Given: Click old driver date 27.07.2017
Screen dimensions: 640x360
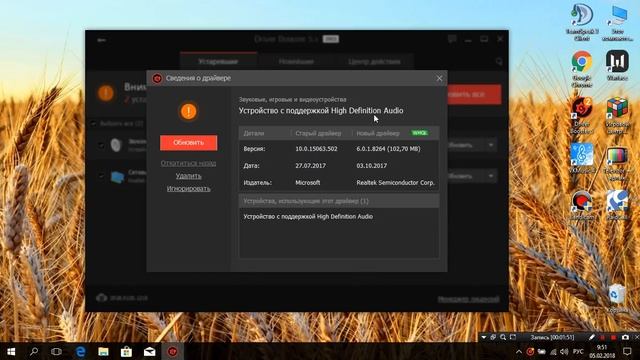Looking at the screenshot, I should [311, 166].
